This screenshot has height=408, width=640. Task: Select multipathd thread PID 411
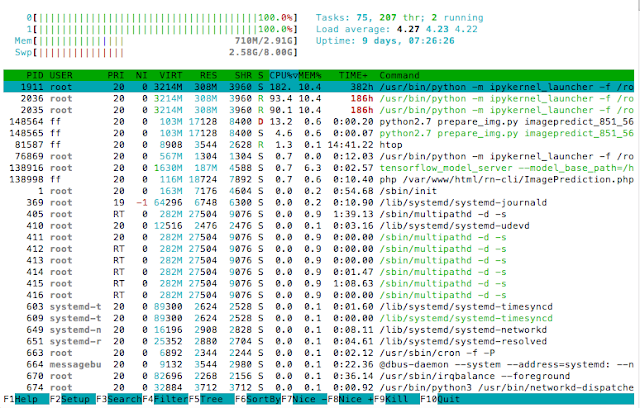point(318,237)
